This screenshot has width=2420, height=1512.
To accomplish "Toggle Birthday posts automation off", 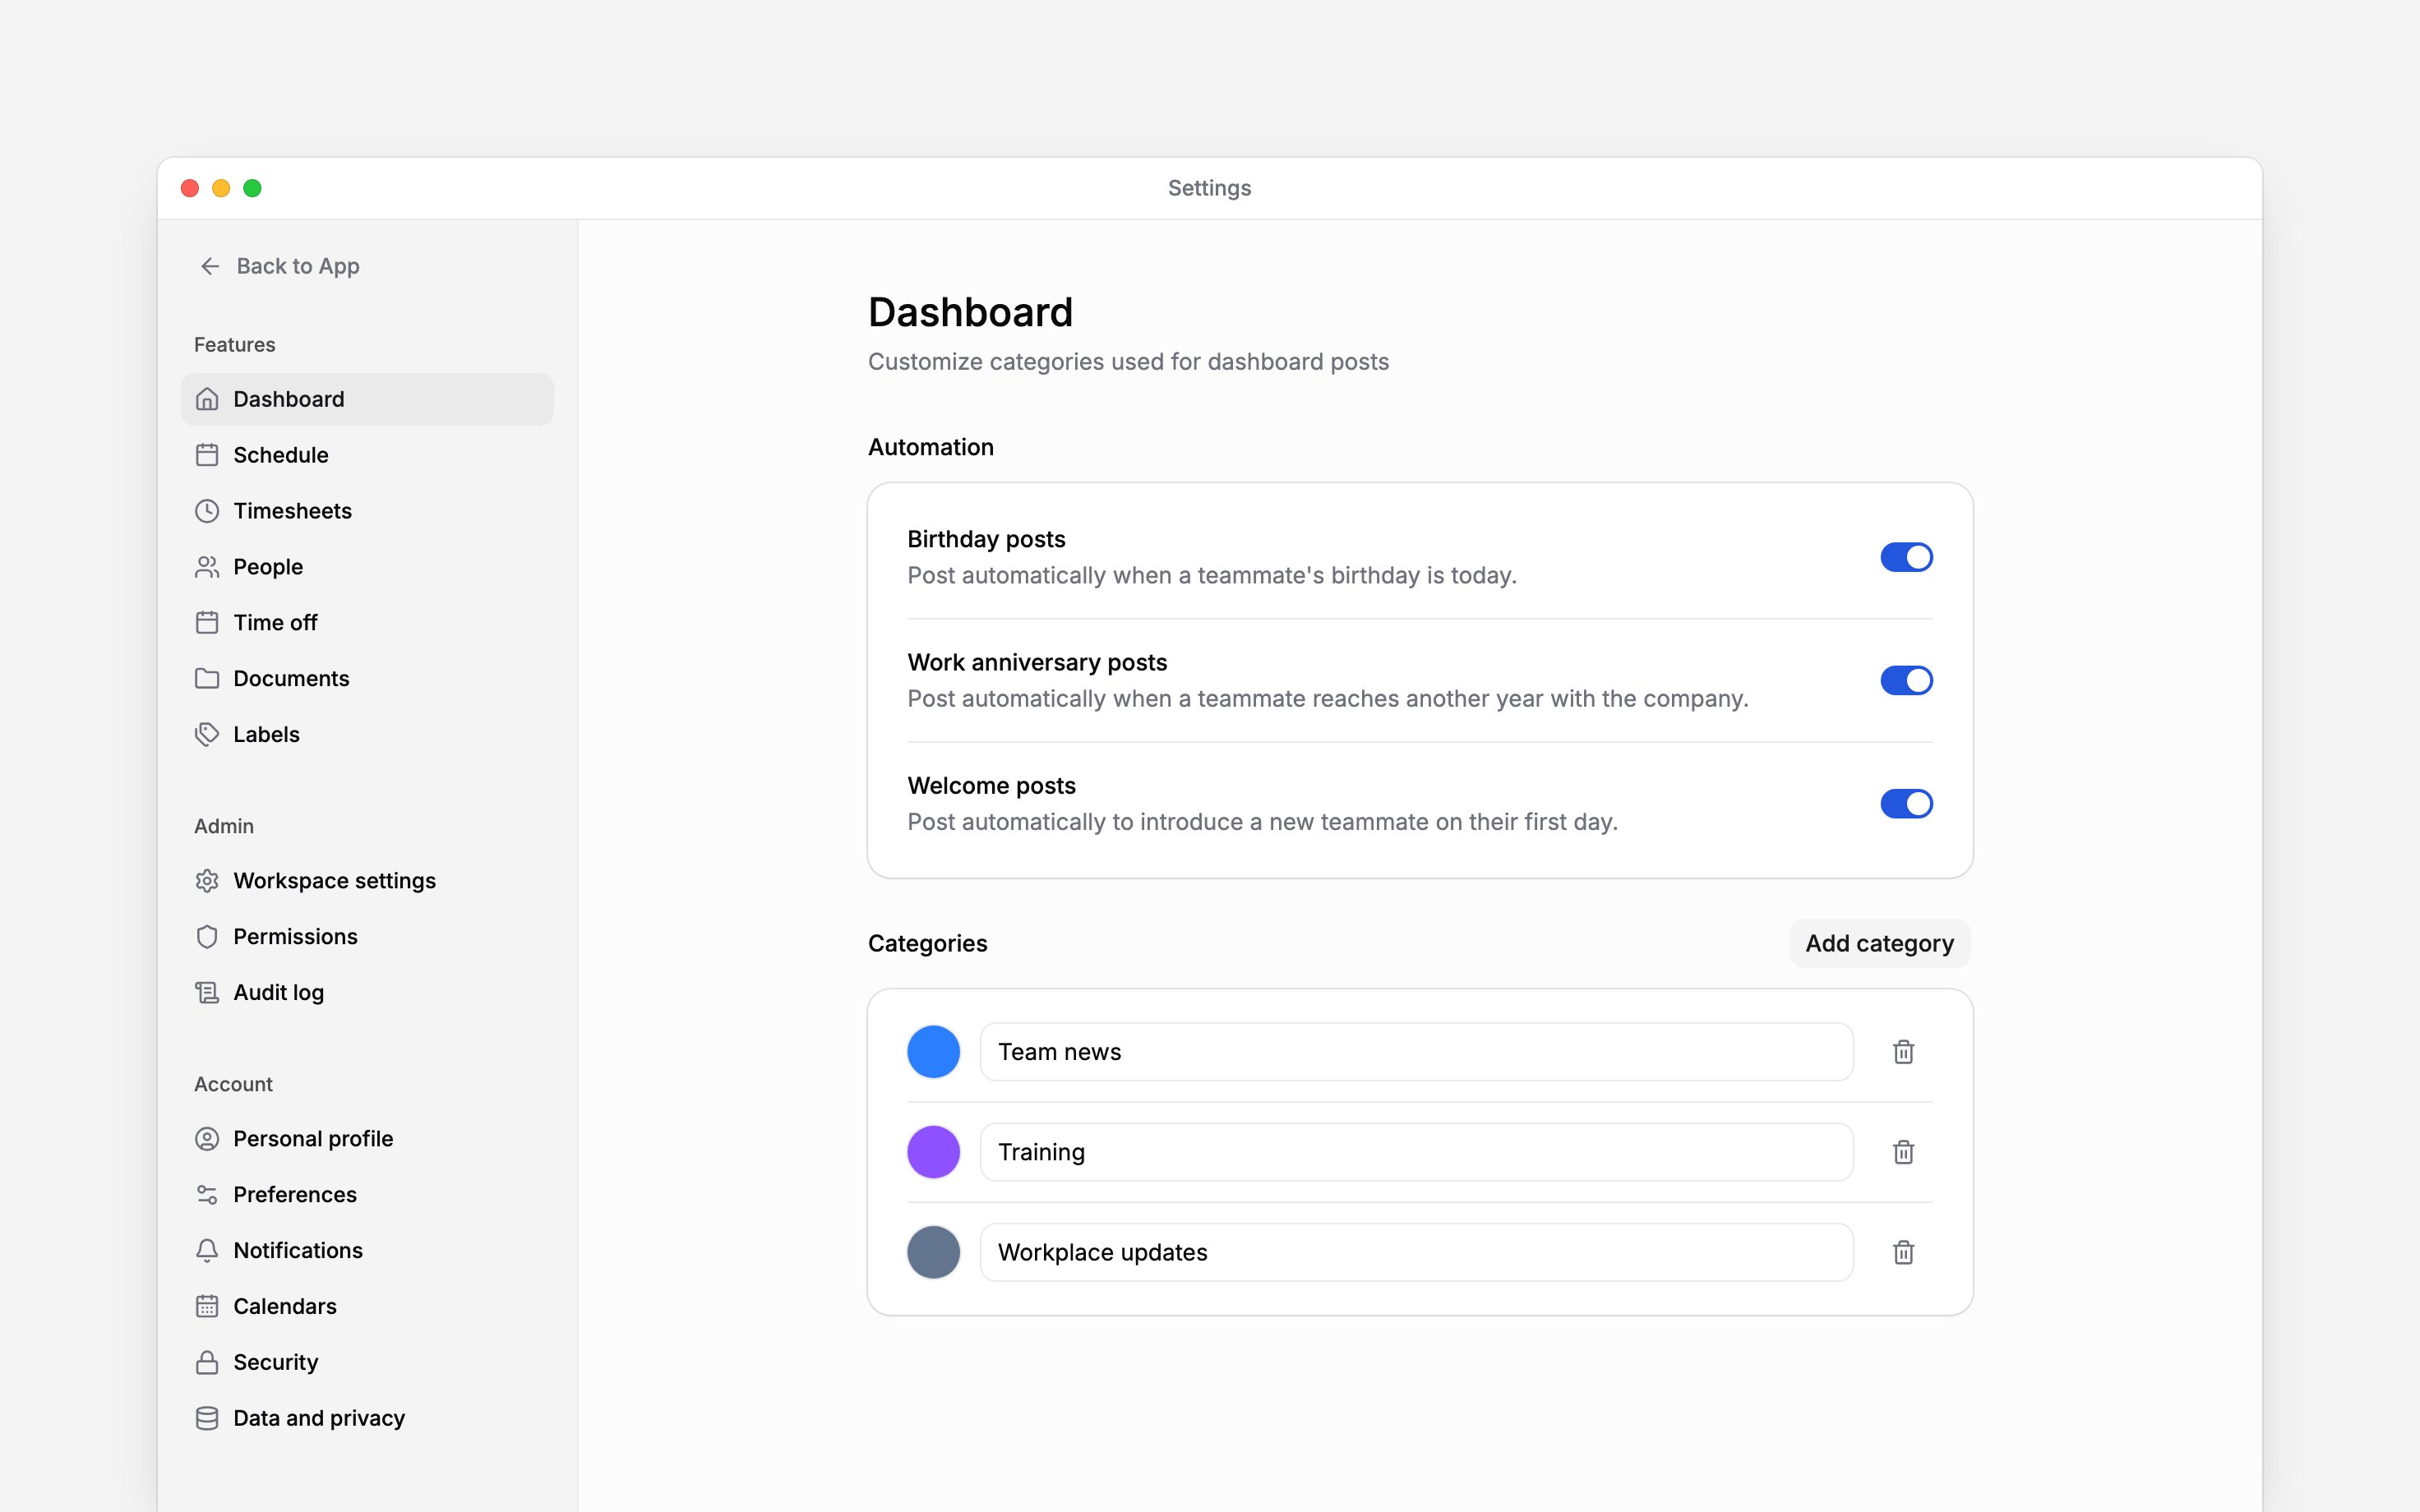I will (x=1906, y=557).
